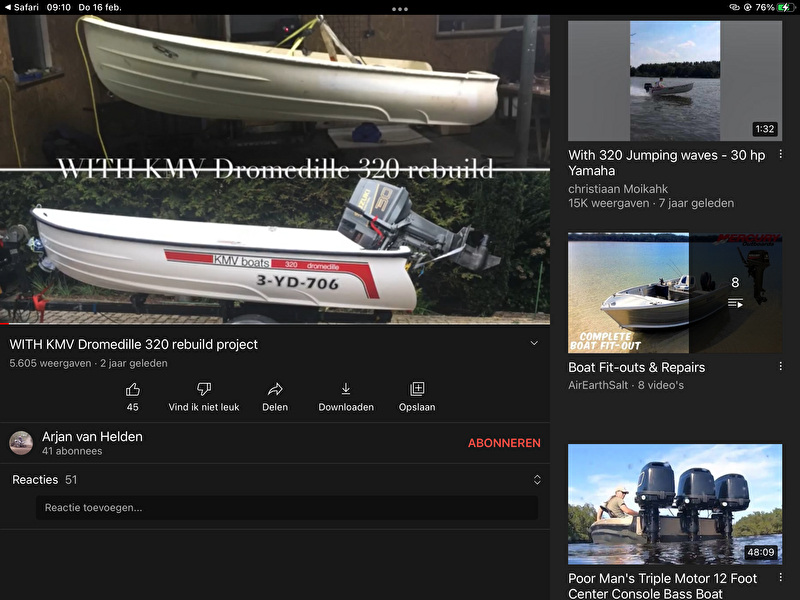Open options for 'With 320 Jumping waves' video
The width and height of the screenshot is (800, 600).
[780, 154]
